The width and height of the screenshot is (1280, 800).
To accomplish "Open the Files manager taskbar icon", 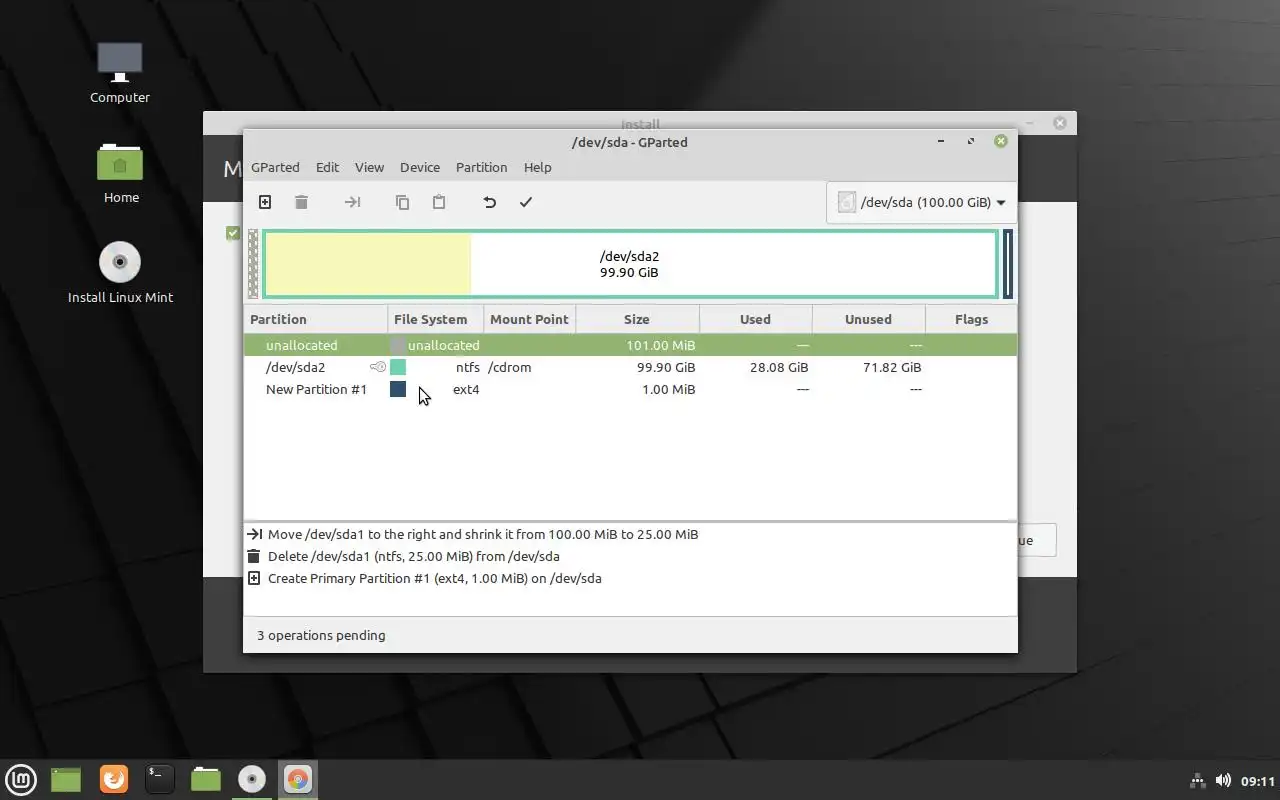I will pyautogui.click(x=206, y=779).
